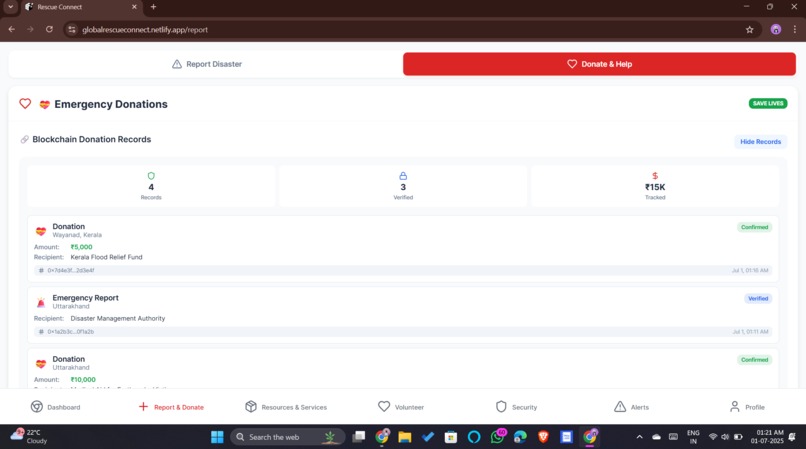Click the browser forward arrow
This screenshot has width=806, height=449.
[30, 29]
